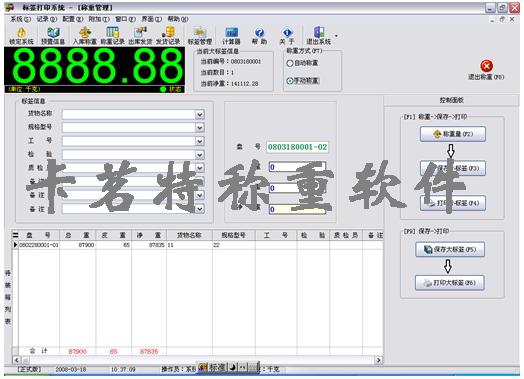Click the 待装箱列表 vertical side tab

click(8, 297)
